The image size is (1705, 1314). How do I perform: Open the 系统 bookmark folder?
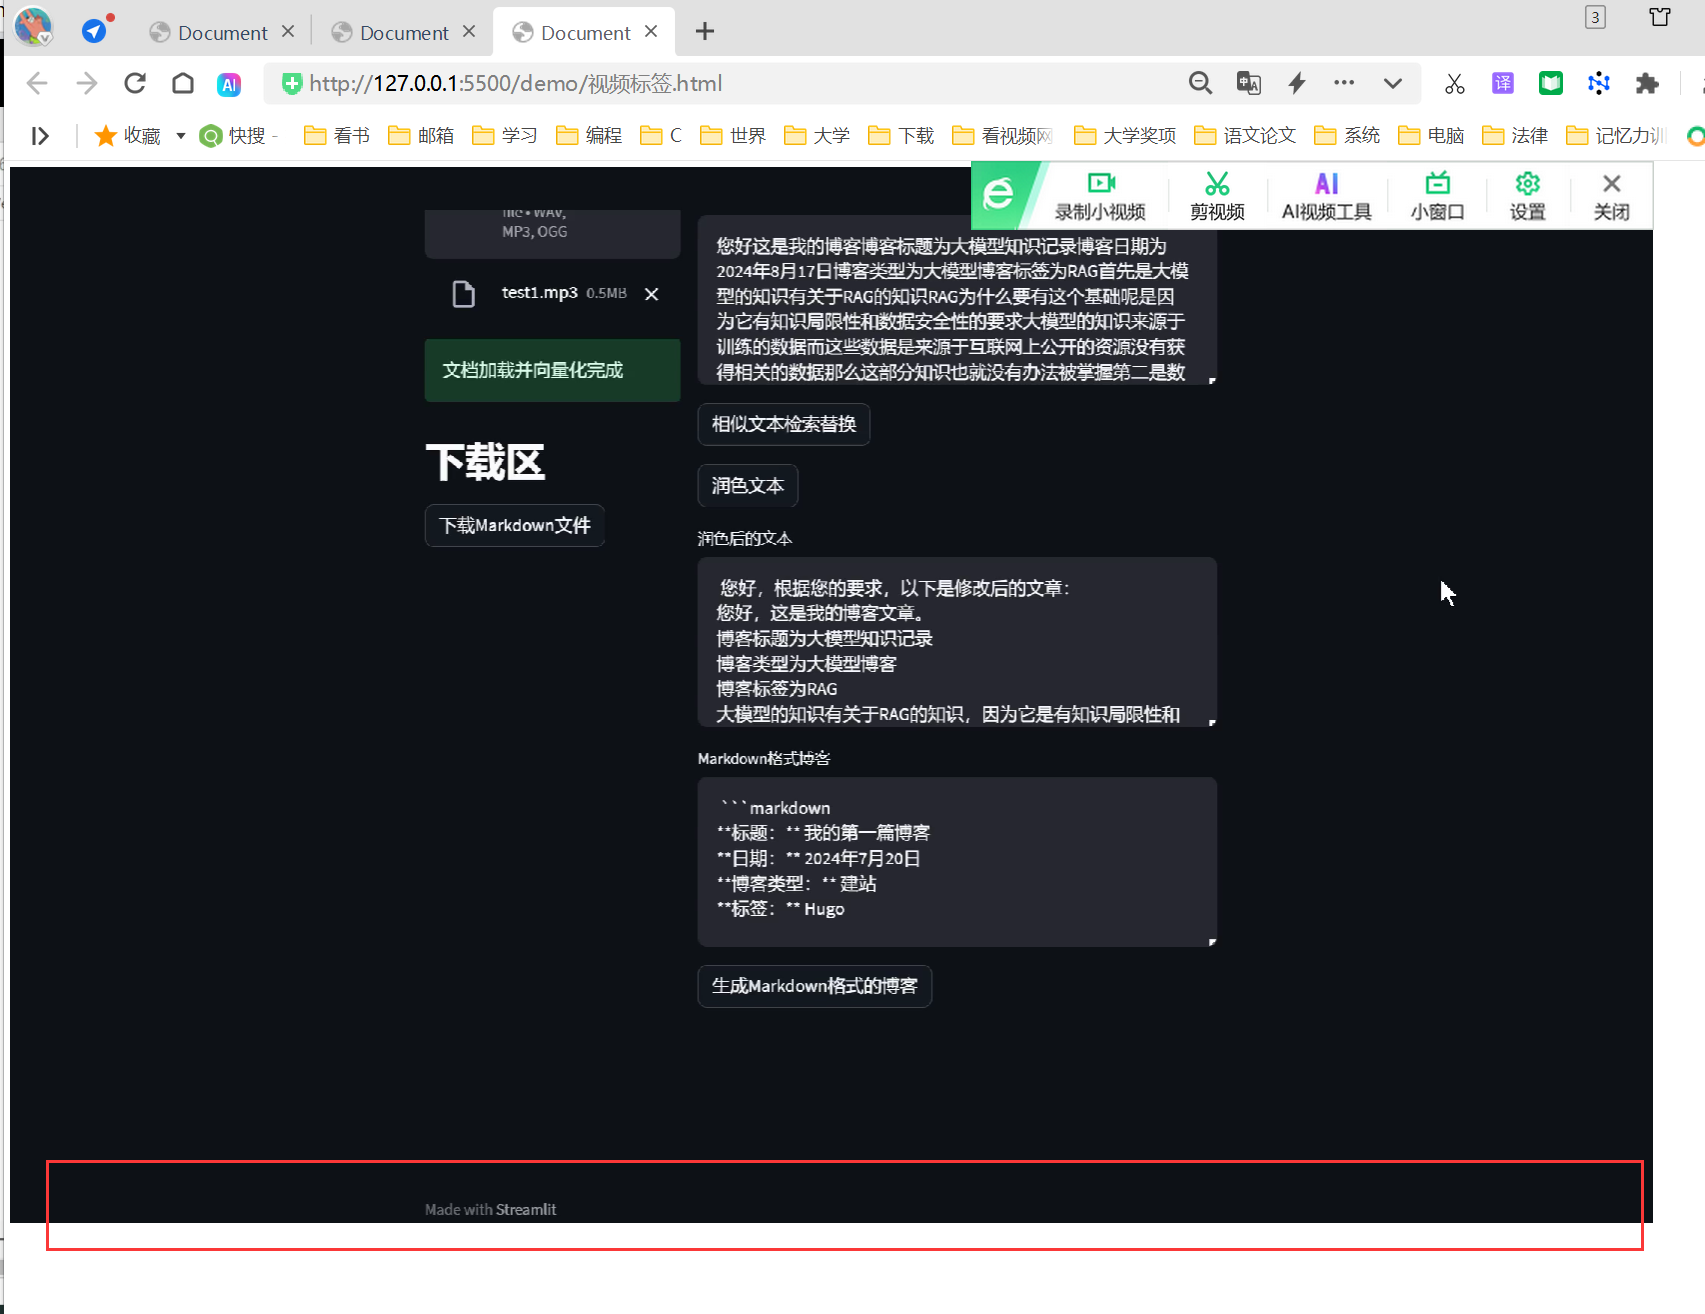point(1347,135)
